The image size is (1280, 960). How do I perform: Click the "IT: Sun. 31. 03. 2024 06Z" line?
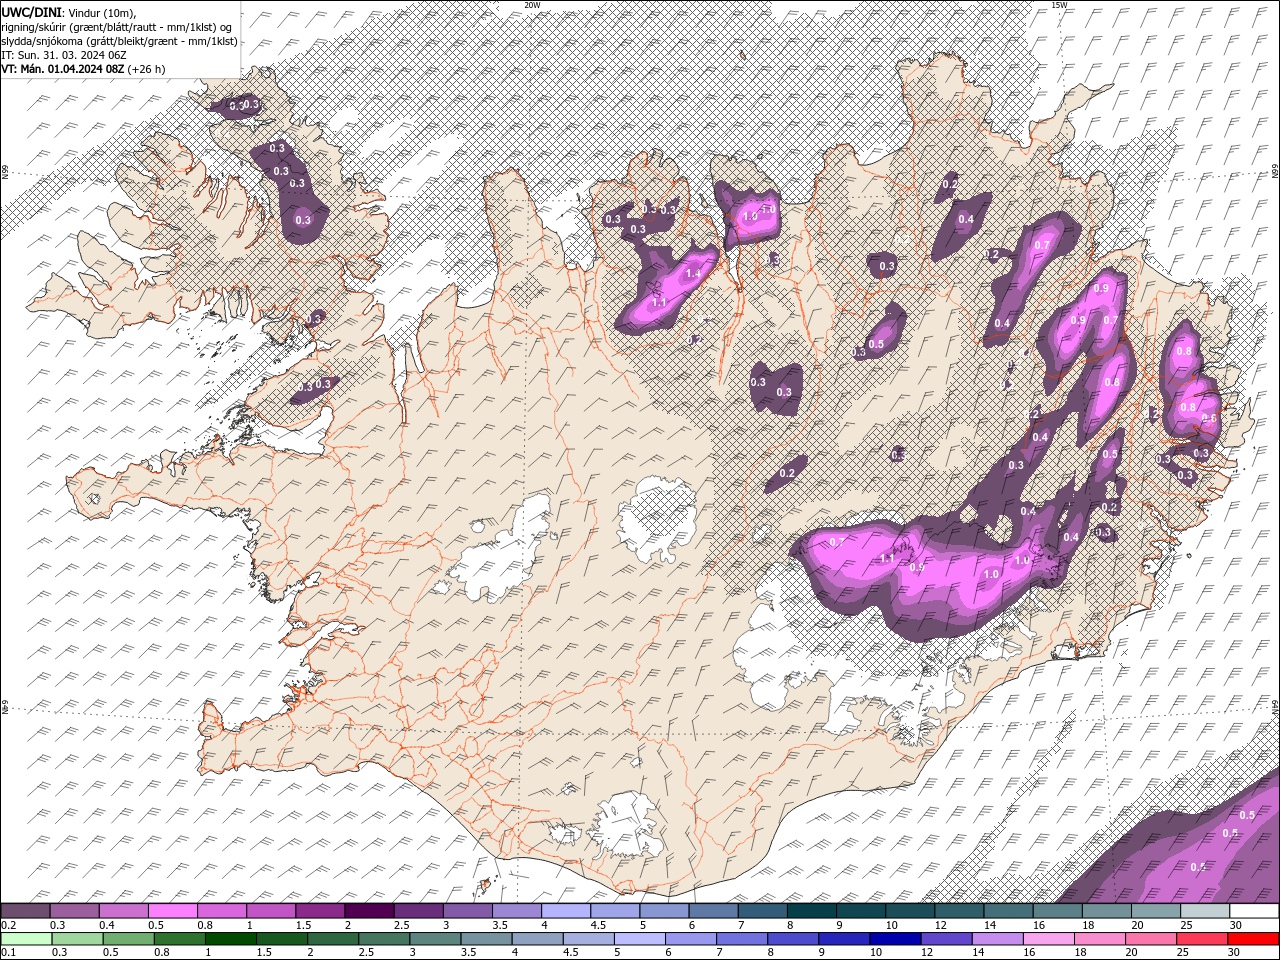point(63,55)
